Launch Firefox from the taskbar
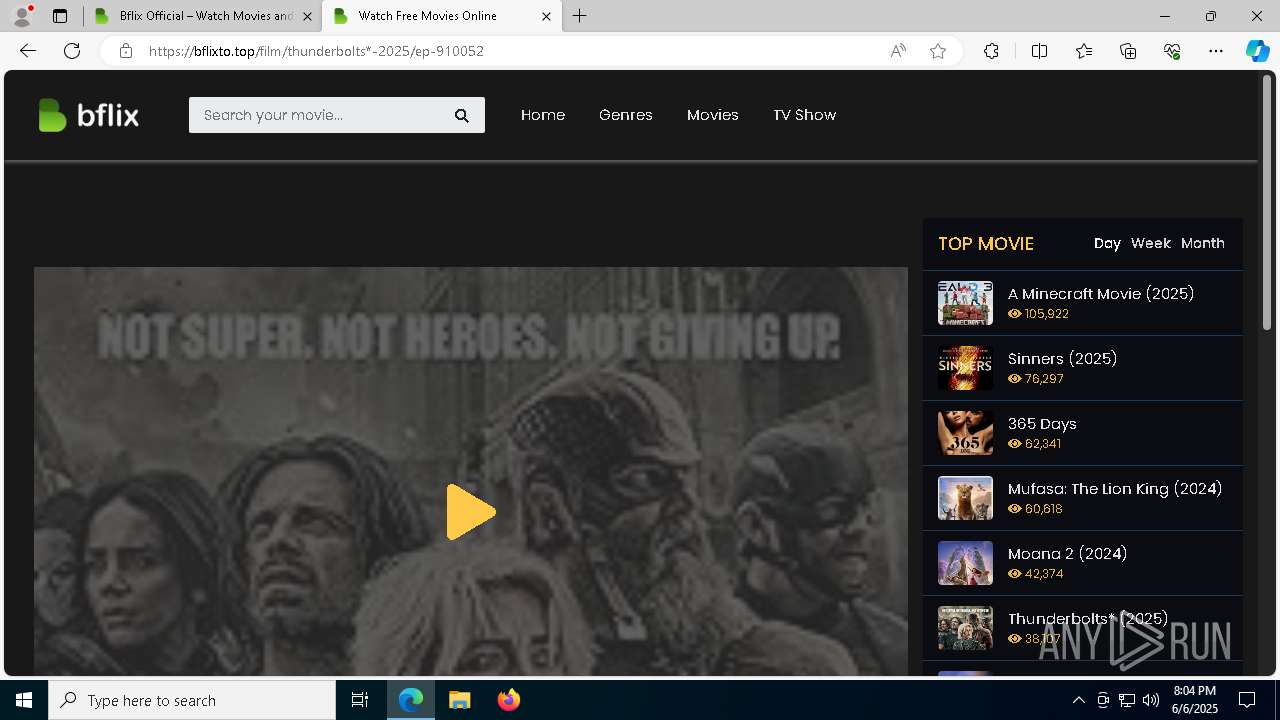The image size is (1280, 720). 509,700
